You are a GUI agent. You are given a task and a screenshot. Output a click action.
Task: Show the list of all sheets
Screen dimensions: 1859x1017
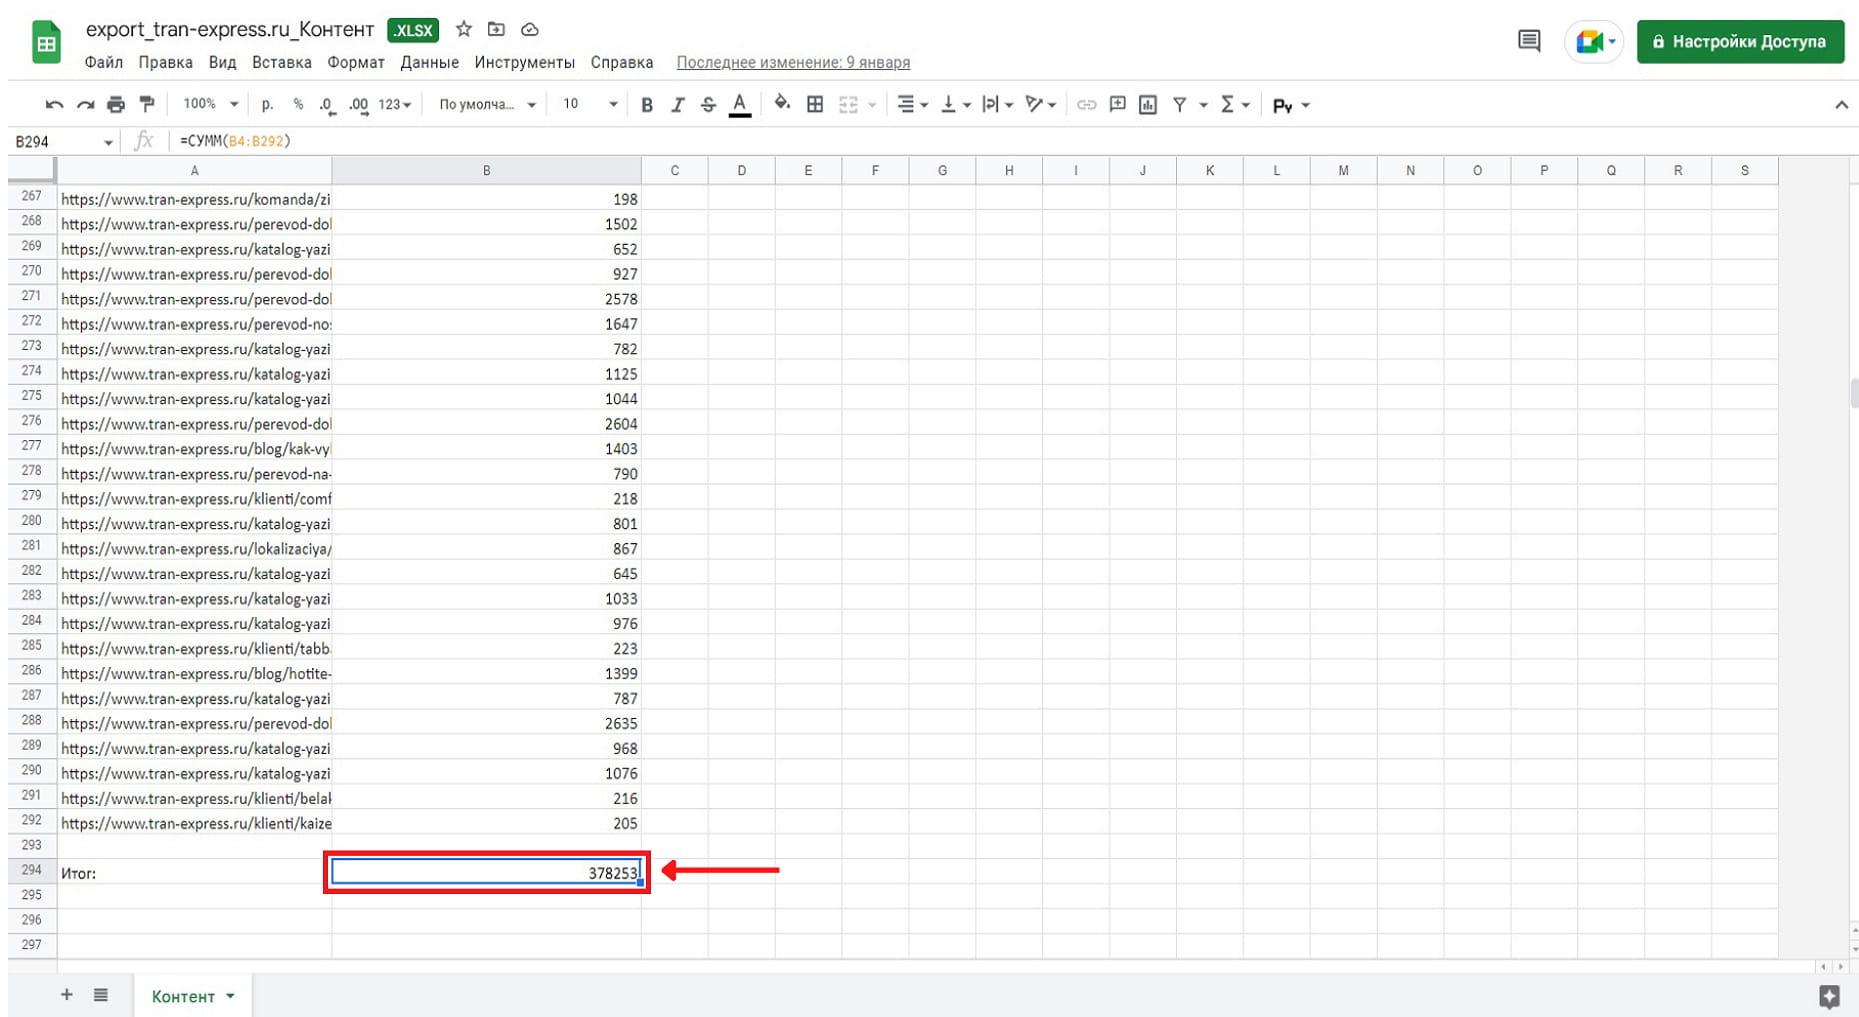[x=101, y=995]
